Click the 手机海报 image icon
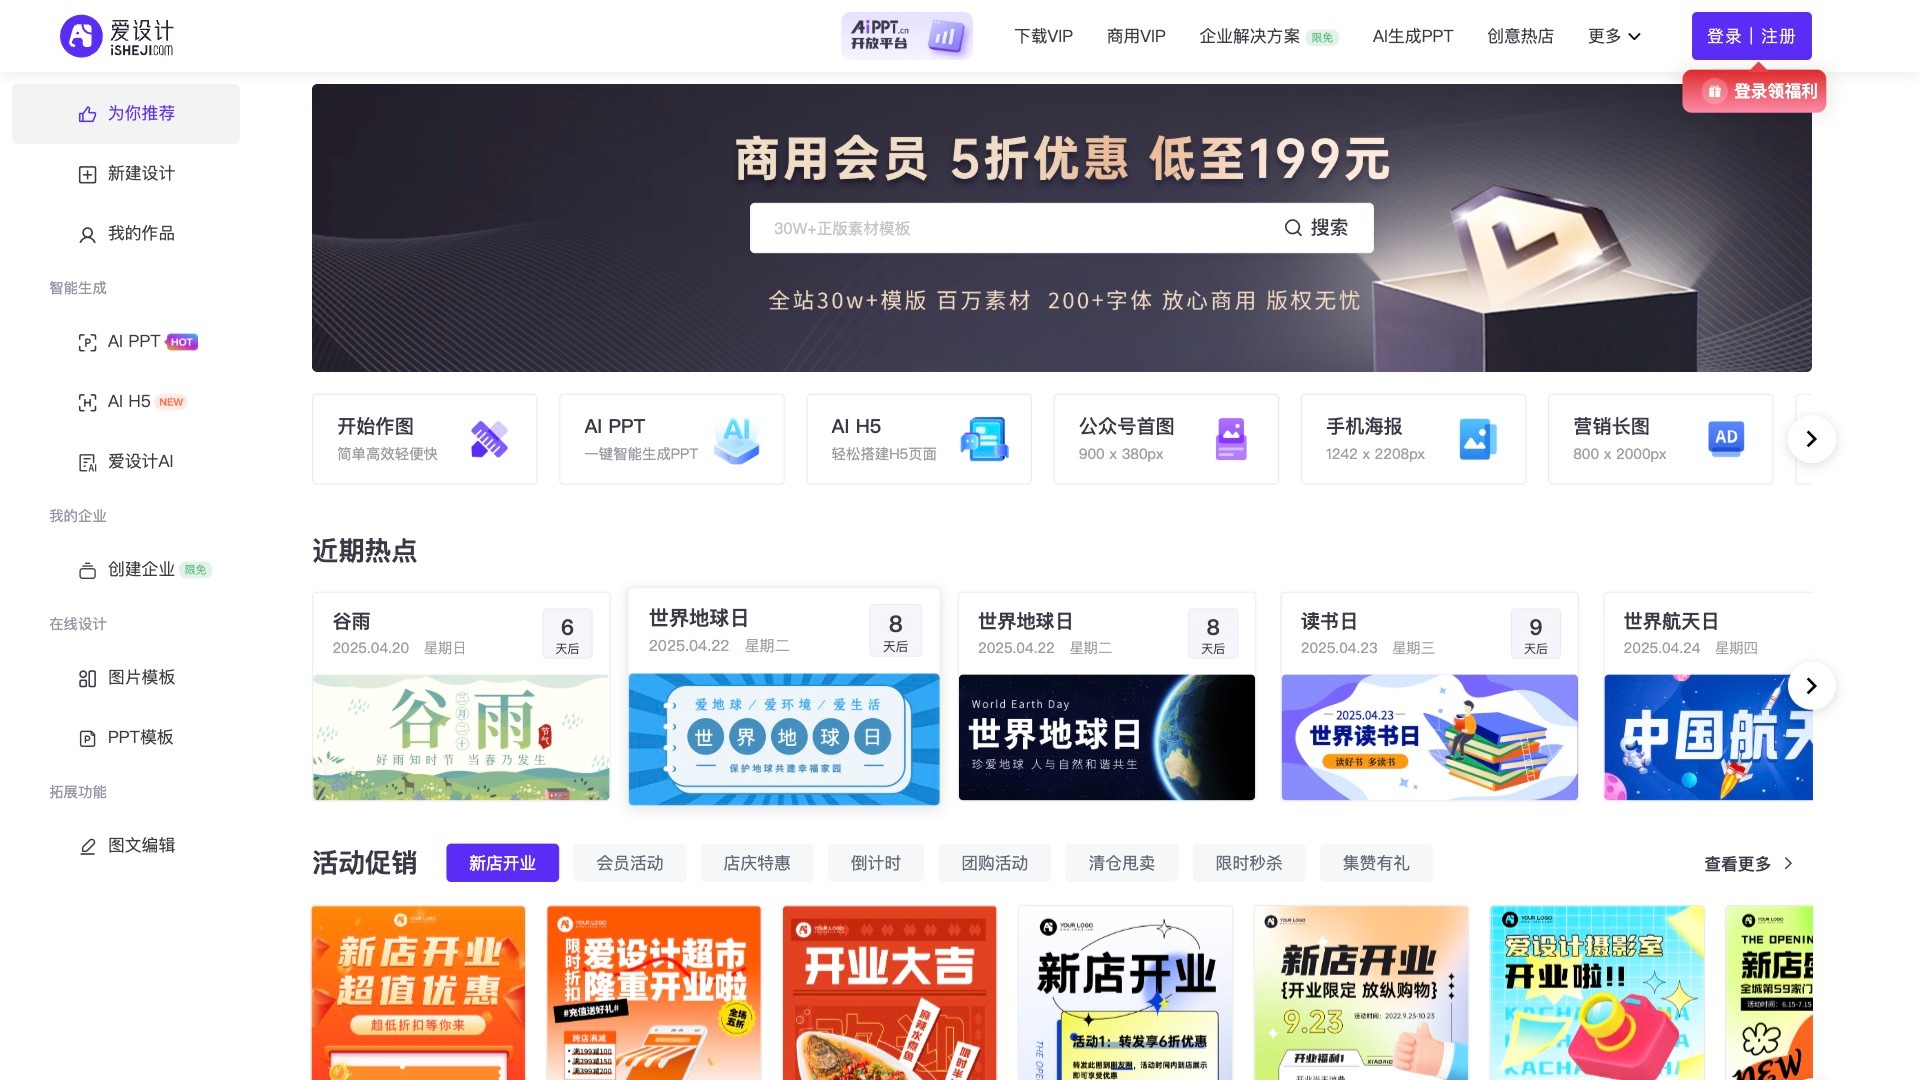Viewport: 1920px width, 1080px height. [x=1478, y=438]
